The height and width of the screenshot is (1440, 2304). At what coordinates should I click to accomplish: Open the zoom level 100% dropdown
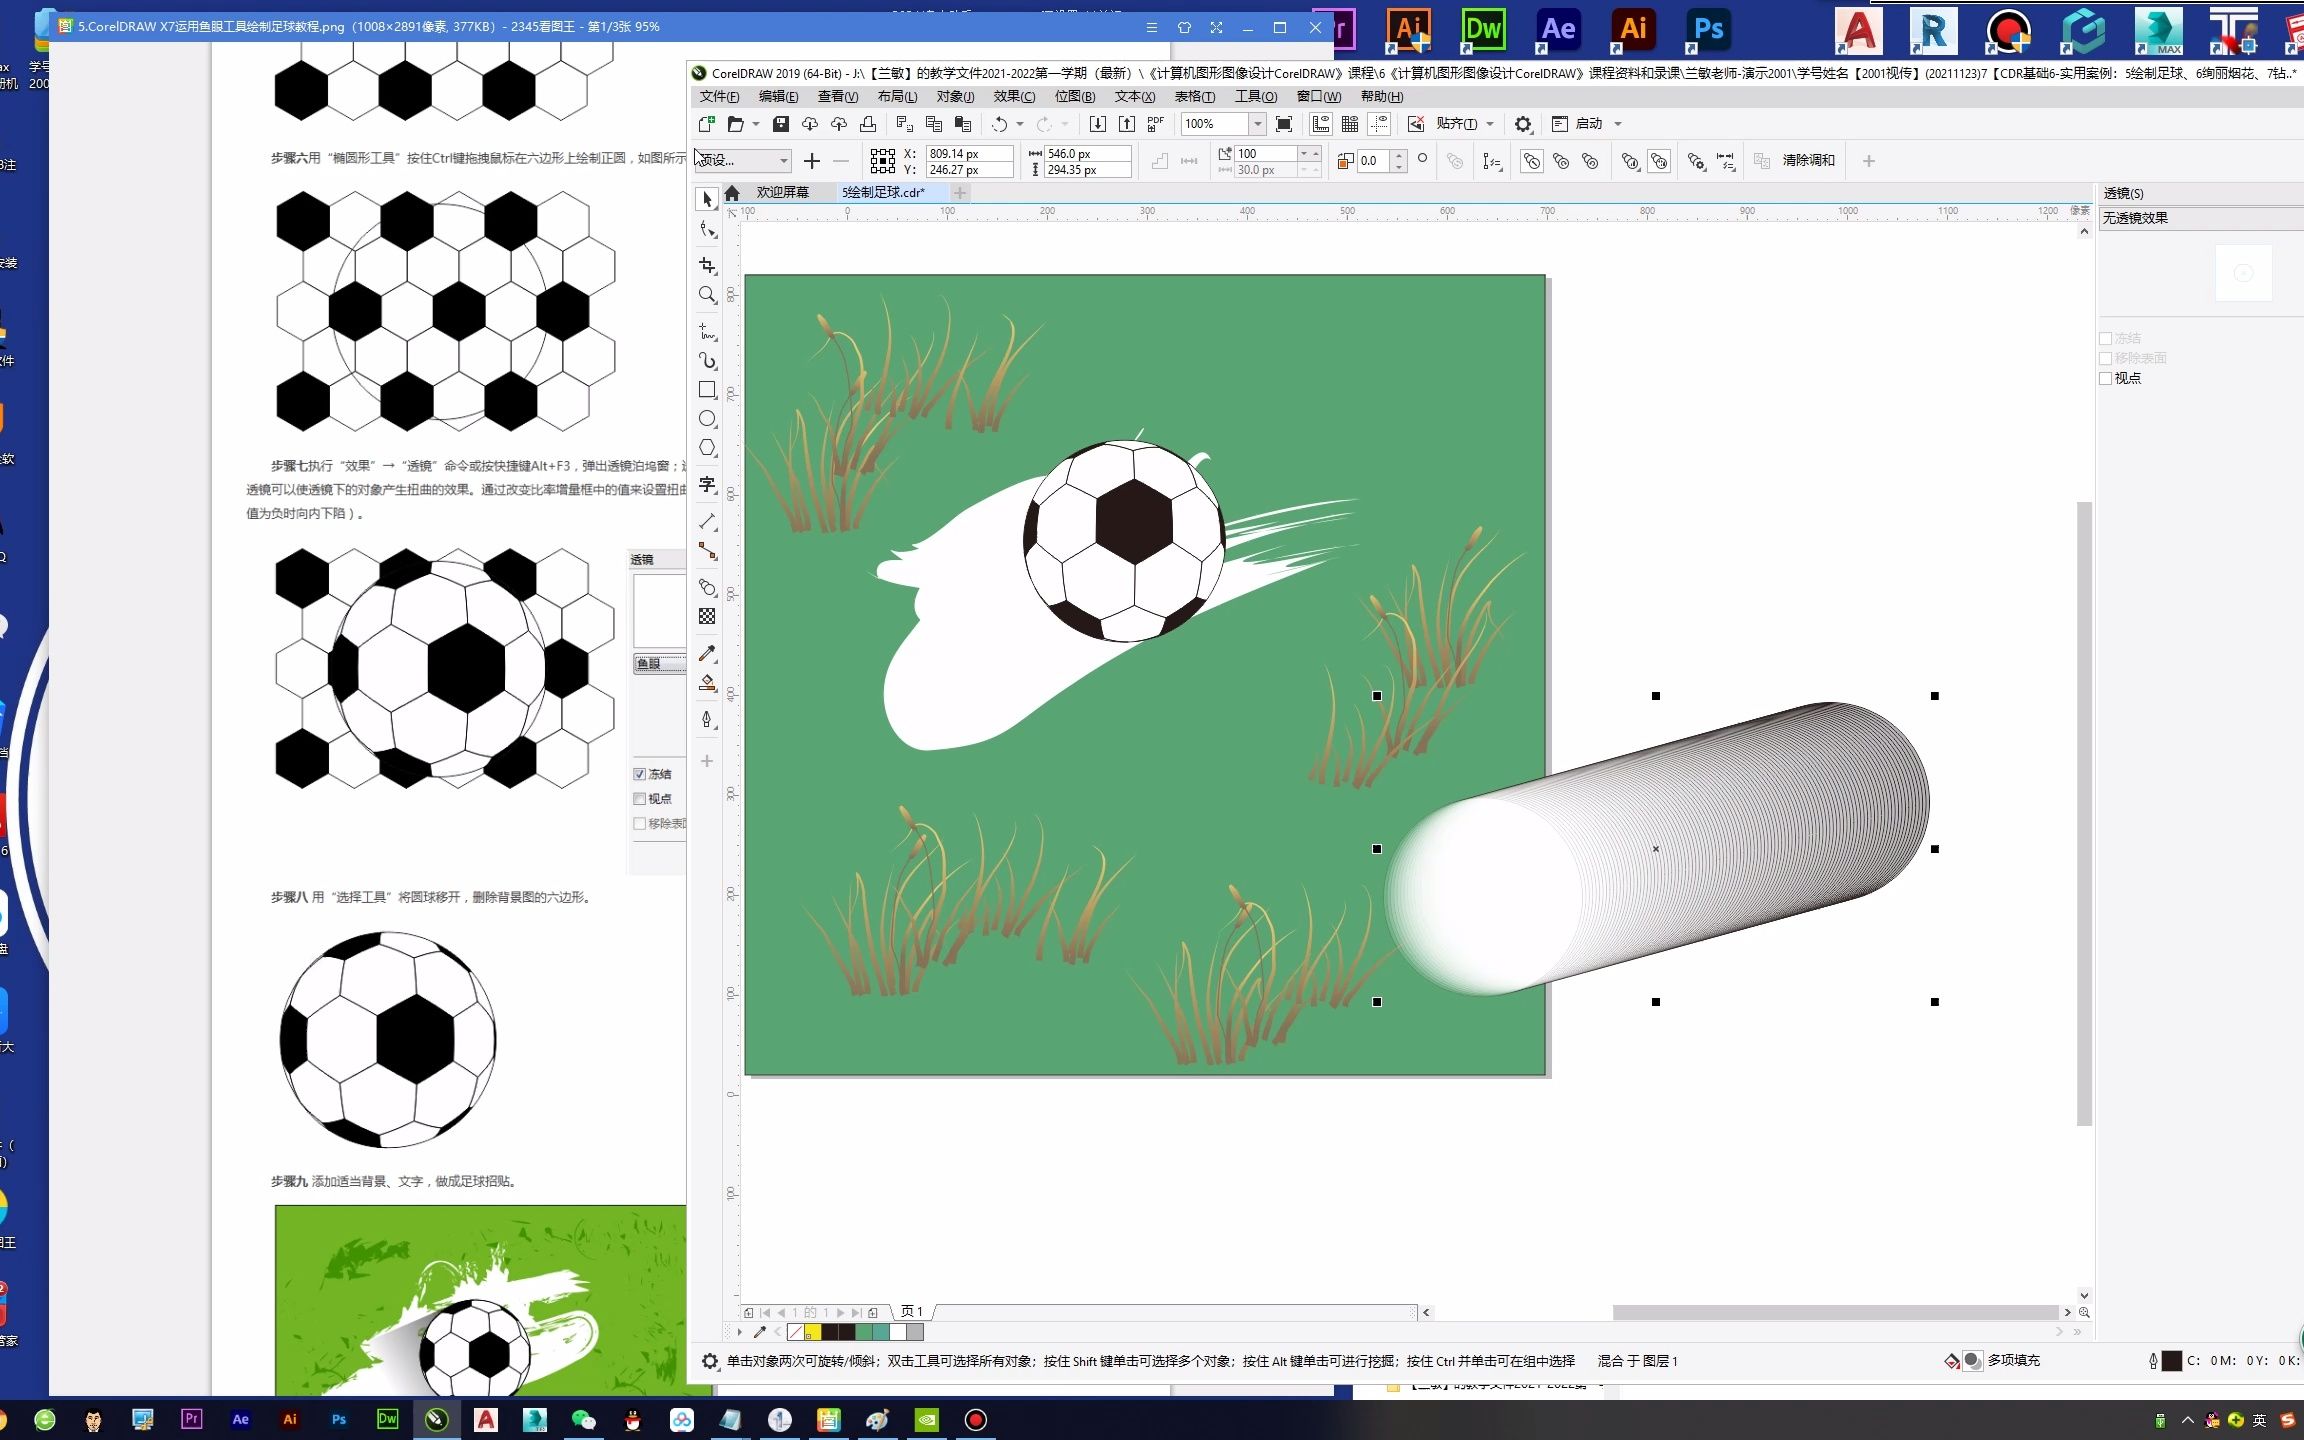[x=1257, y=124]
